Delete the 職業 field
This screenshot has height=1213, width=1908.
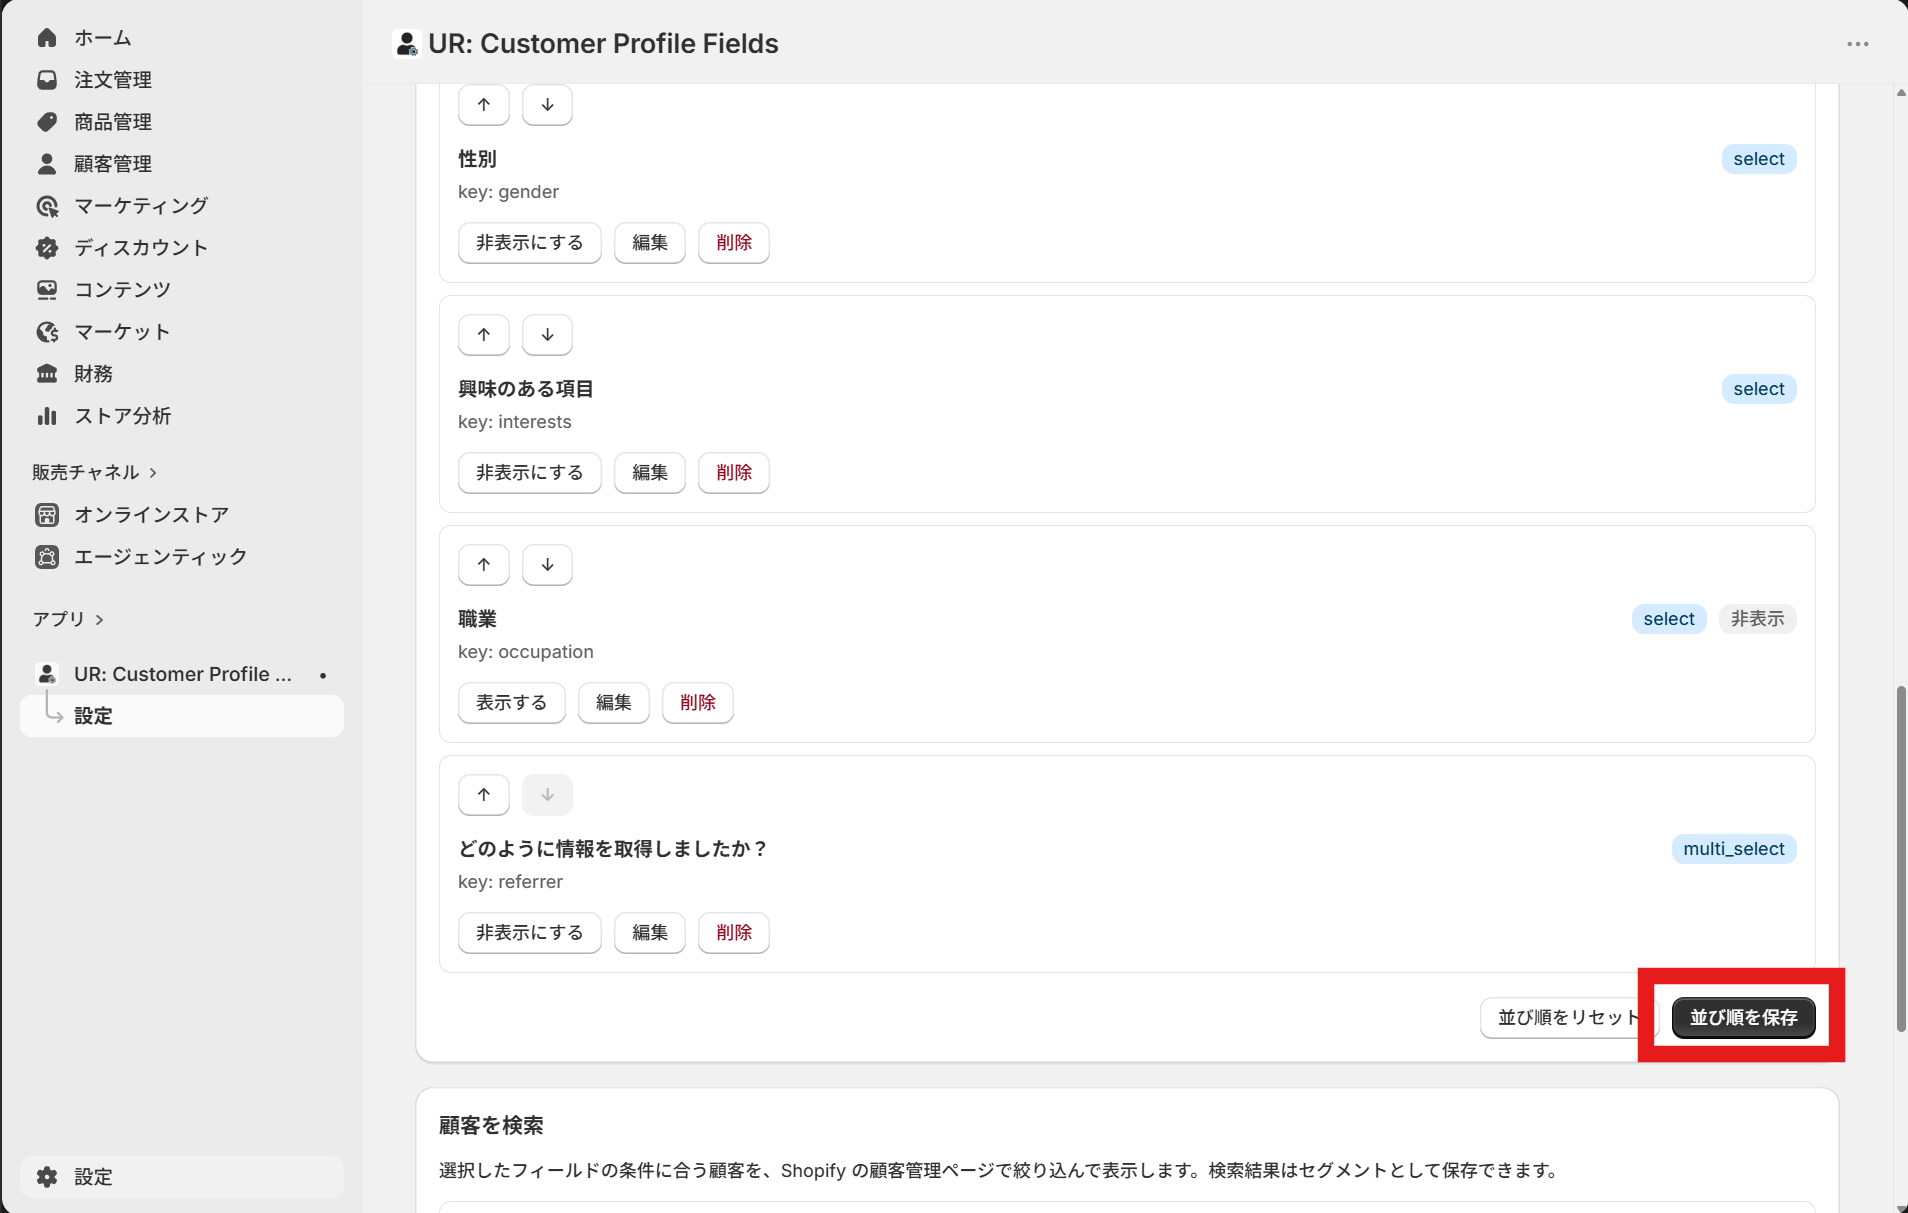(x=698, y=703)
